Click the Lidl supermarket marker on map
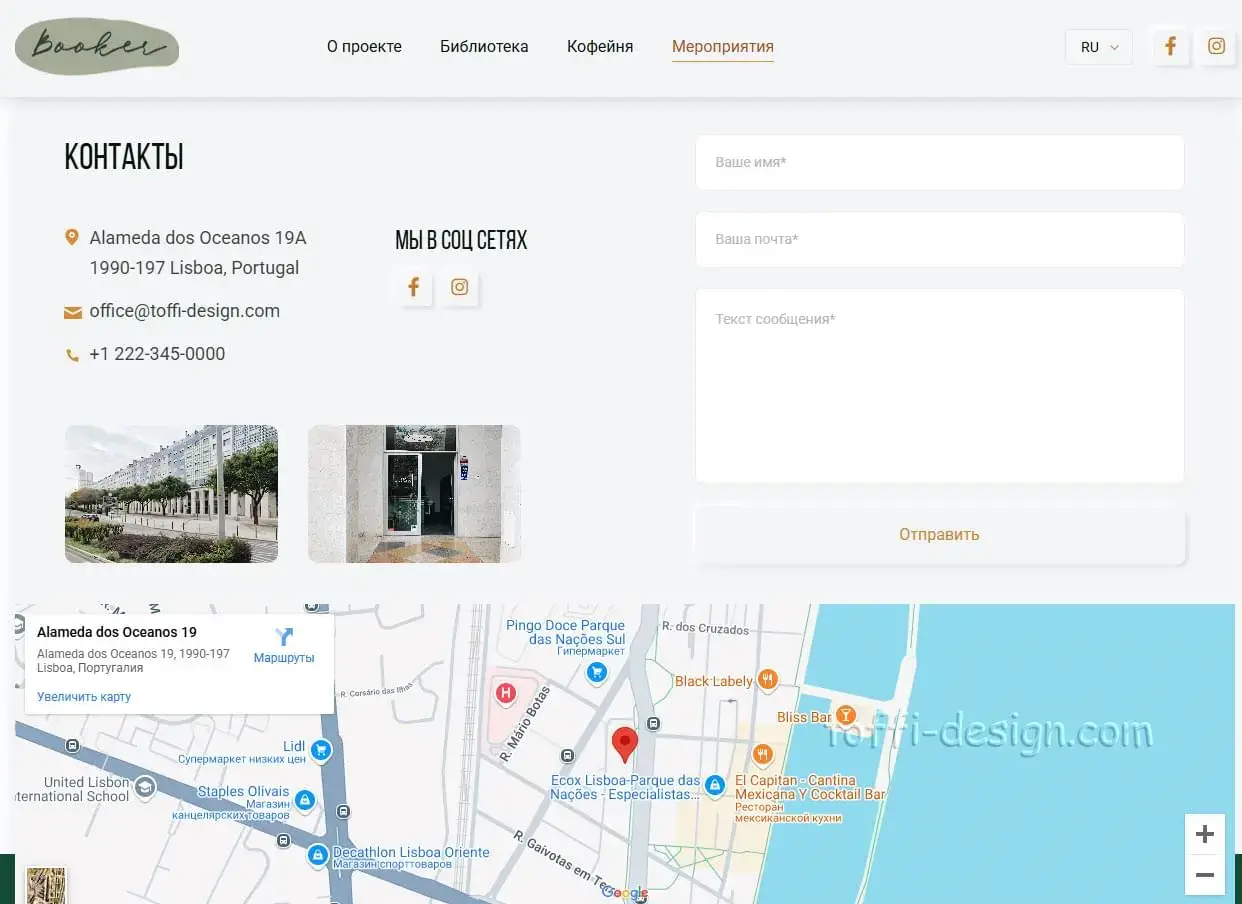Image resolution: width=1242 pixels, height=904 pixels. click(x=320, y=749)
